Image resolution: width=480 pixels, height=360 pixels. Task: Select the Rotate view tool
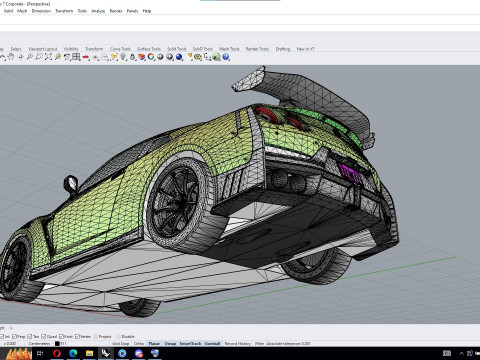[x=21, y=57]
